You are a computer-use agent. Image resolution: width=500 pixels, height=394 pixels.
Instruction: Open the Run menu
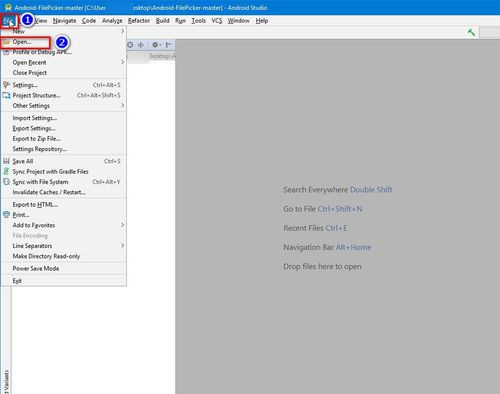coord(180,21)
